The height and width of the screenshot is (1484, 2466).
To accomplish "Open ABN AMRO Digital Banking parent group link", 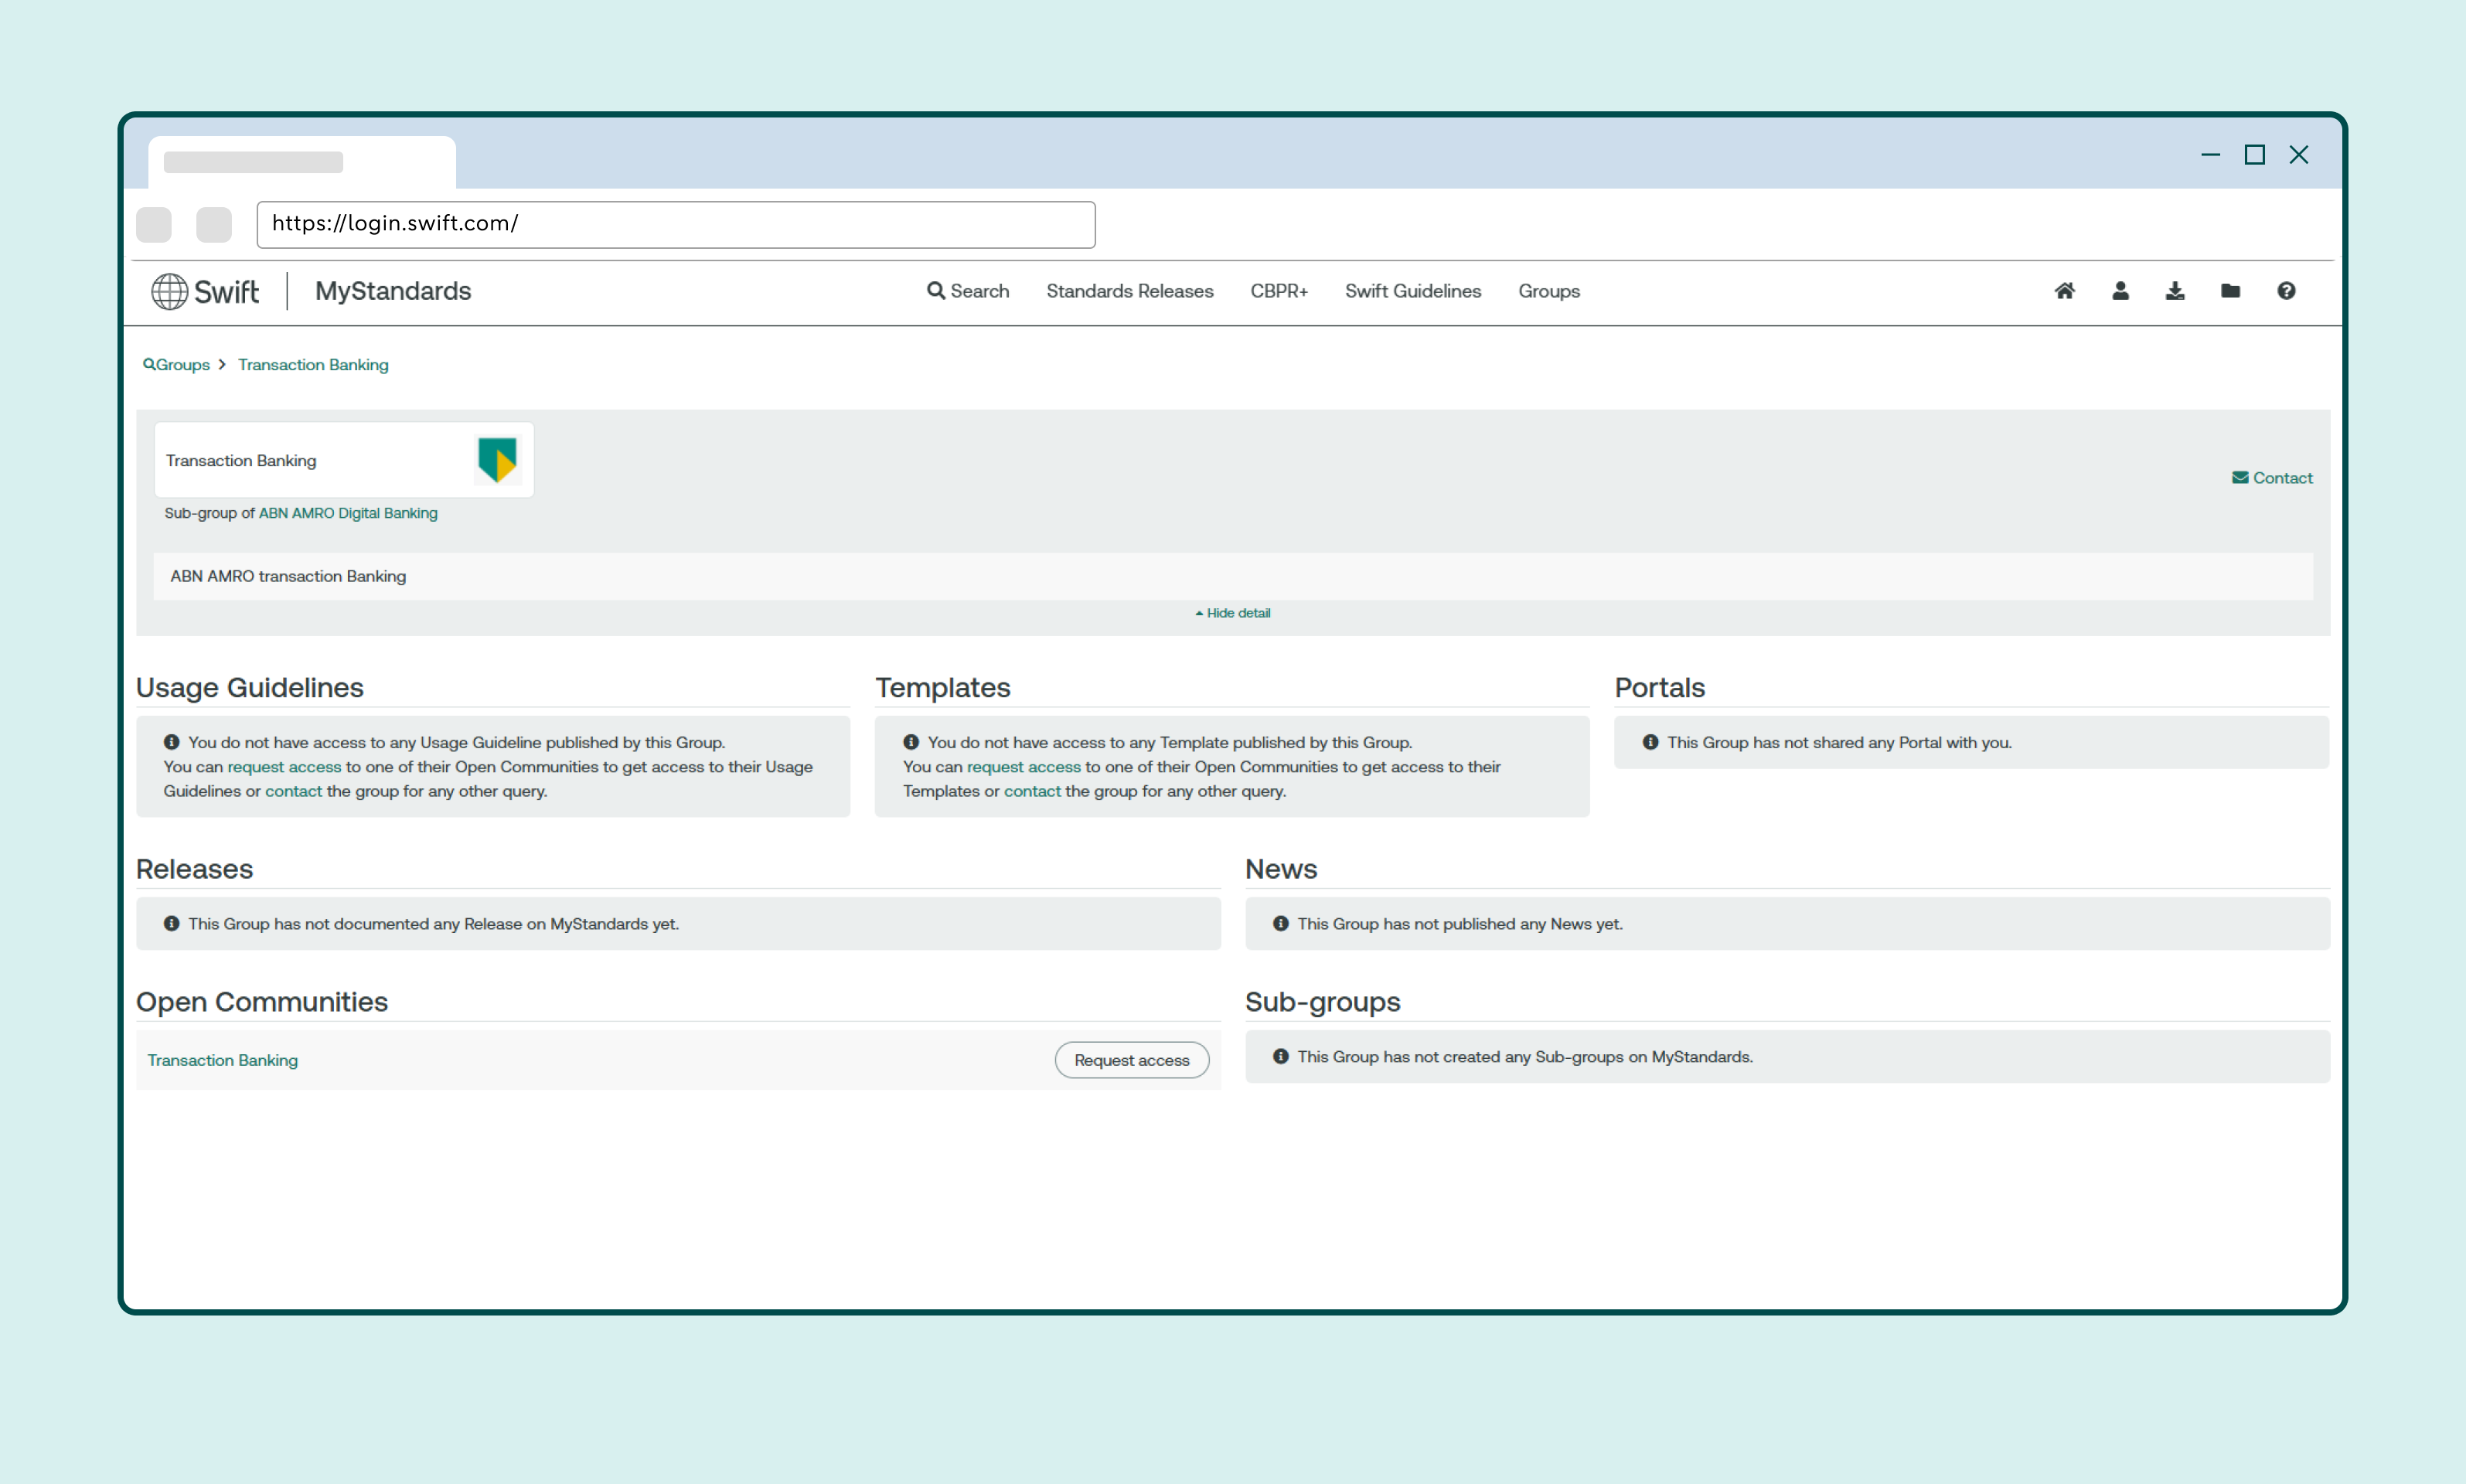I will 348,513.
